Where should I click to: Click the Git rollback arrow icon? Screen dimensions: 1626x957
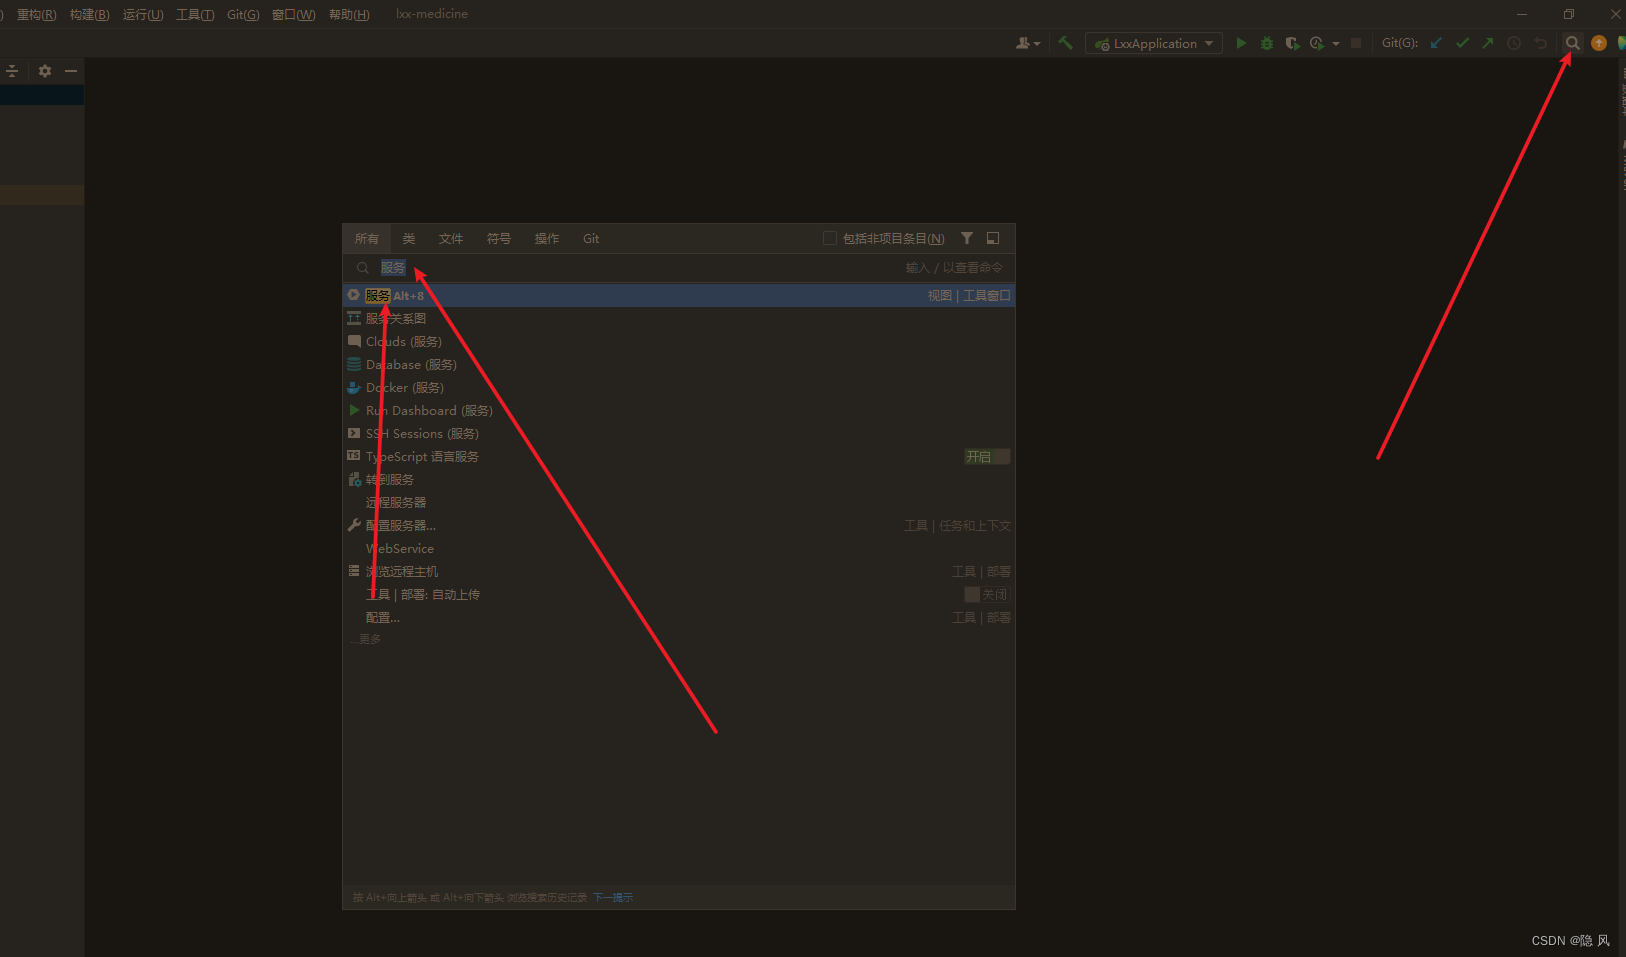click(1540, 43)
